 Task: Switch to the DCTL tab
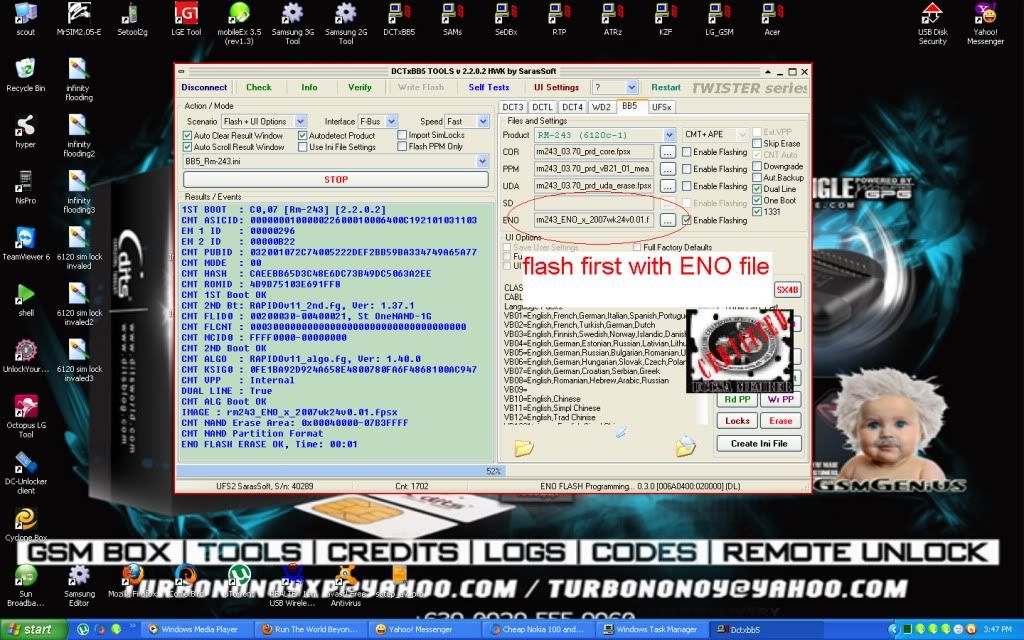[x=542, y=107]
